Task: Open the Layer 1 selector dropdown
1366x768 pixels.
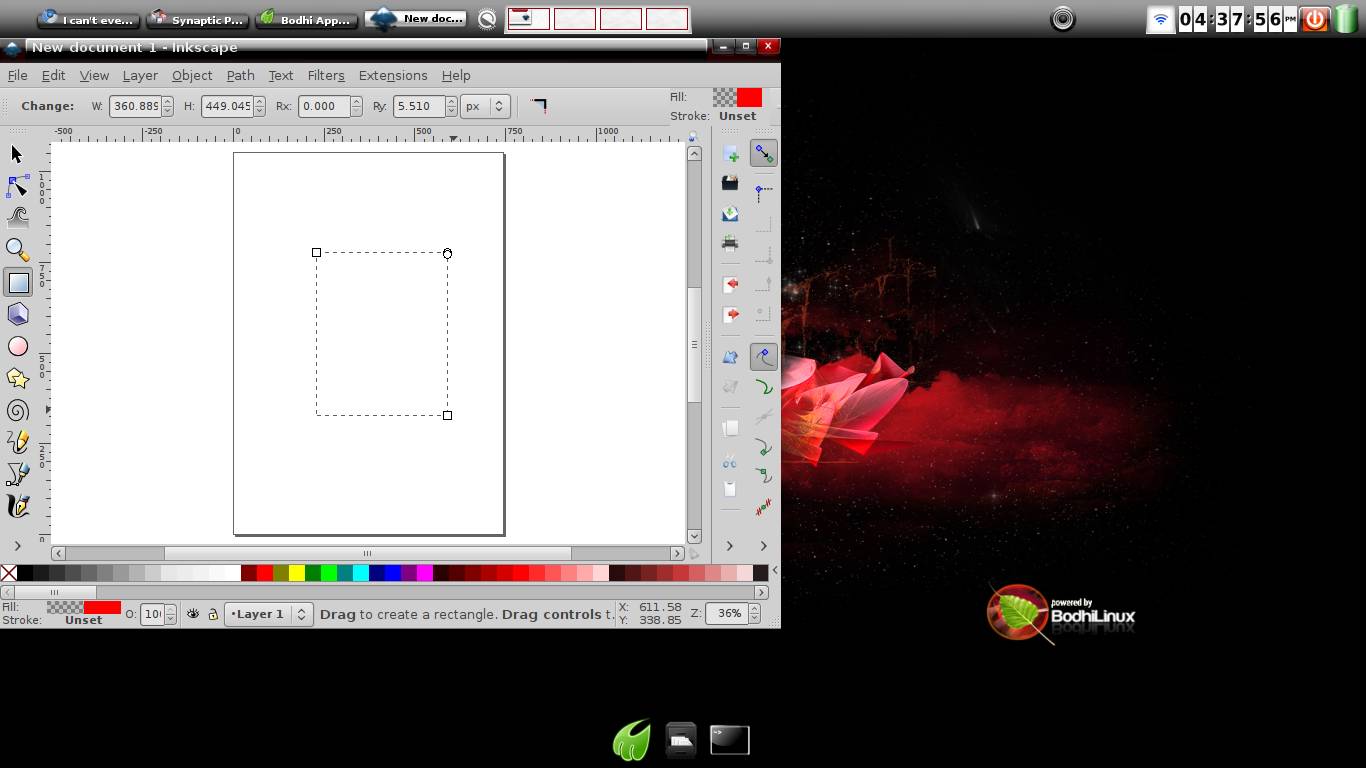Action: (268, 614)
